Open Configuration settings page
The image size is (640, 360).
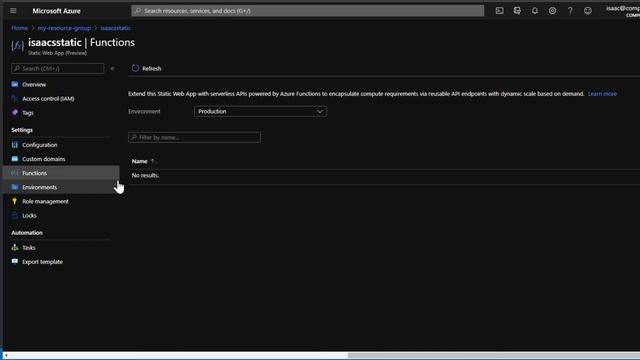pyautogui.click(x=40, y=145)
